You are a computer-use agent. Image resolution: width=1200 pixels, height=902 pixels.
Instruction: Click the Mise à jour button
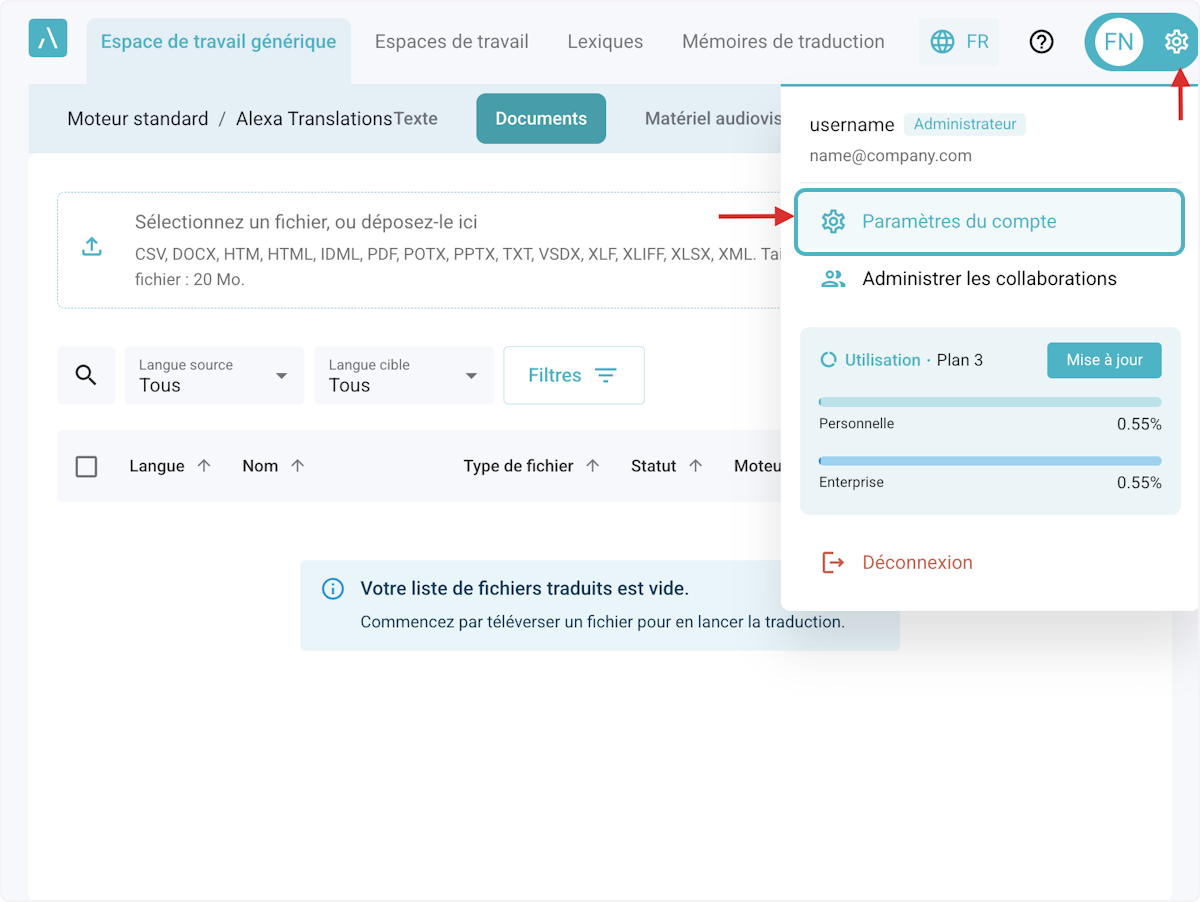[1104, 360]
